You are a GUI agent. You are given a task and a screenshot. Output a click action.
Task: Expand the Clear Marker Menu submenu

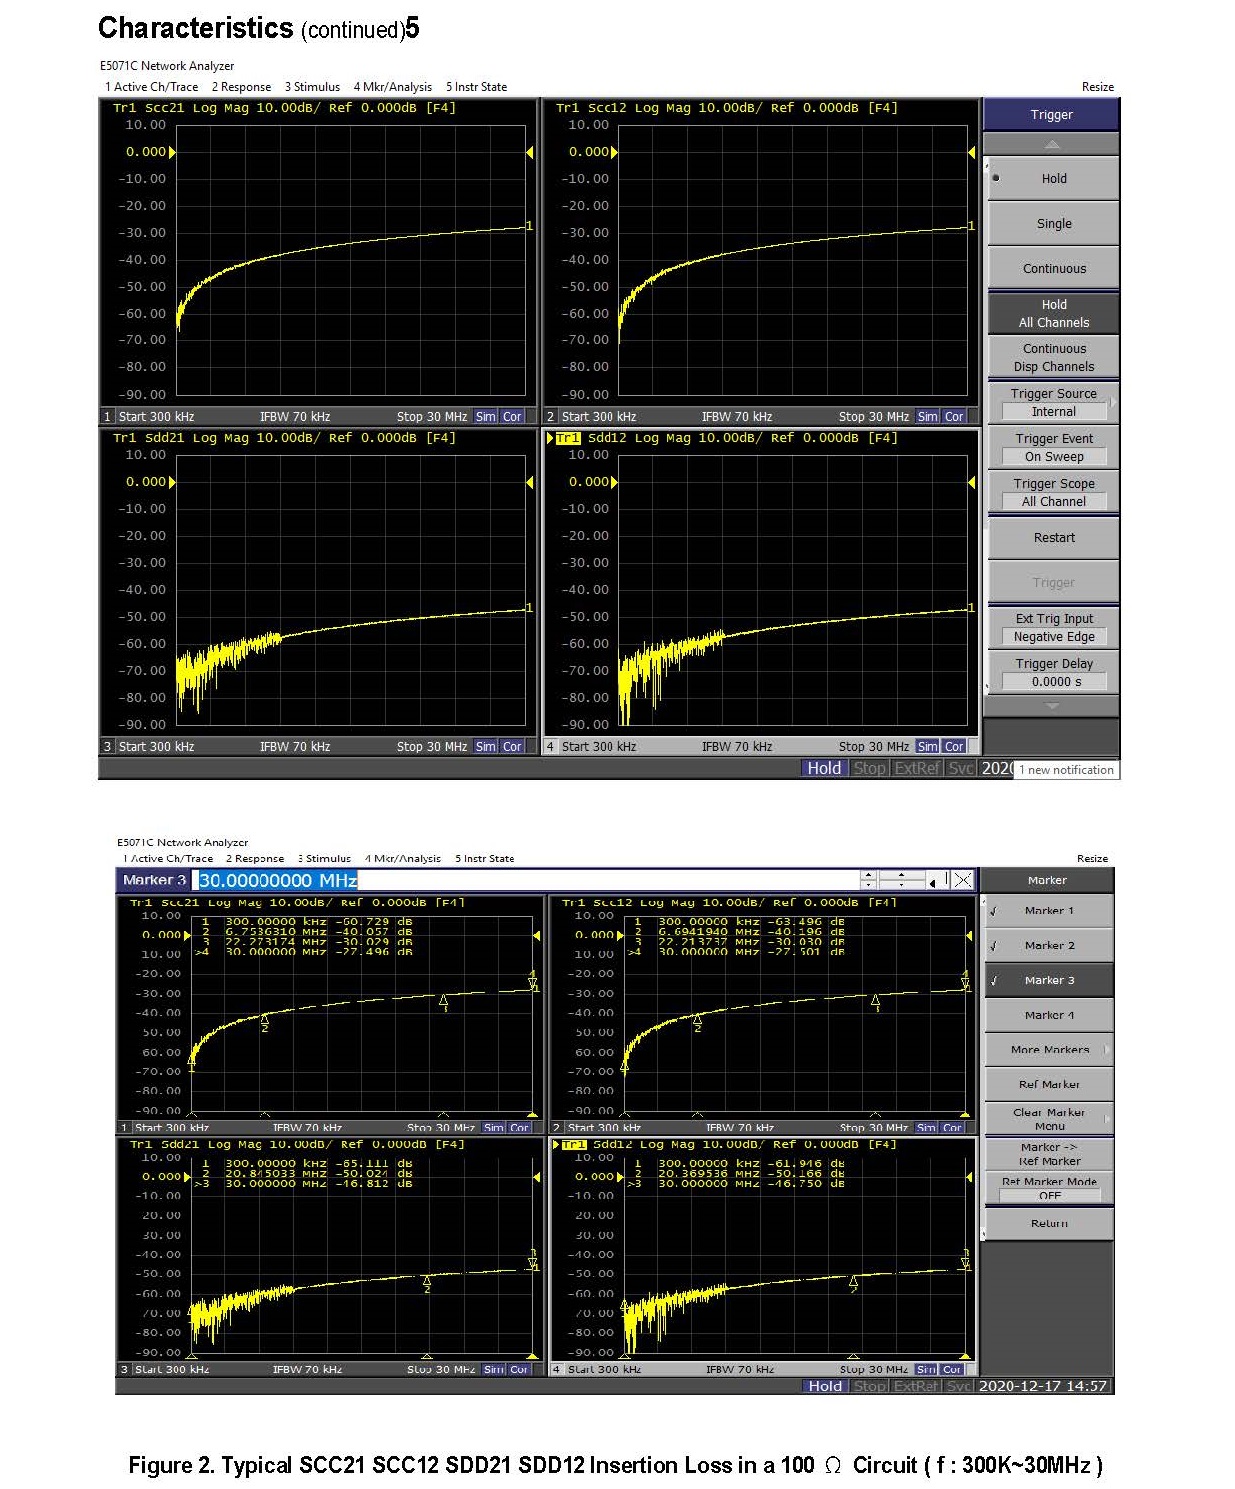[1048, 1119]
